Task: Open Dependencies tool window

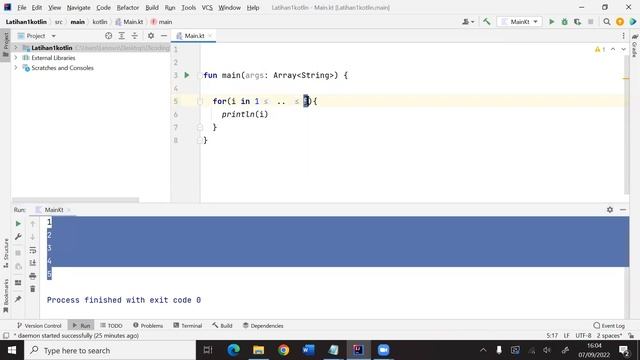Action: tap(263, 326)
